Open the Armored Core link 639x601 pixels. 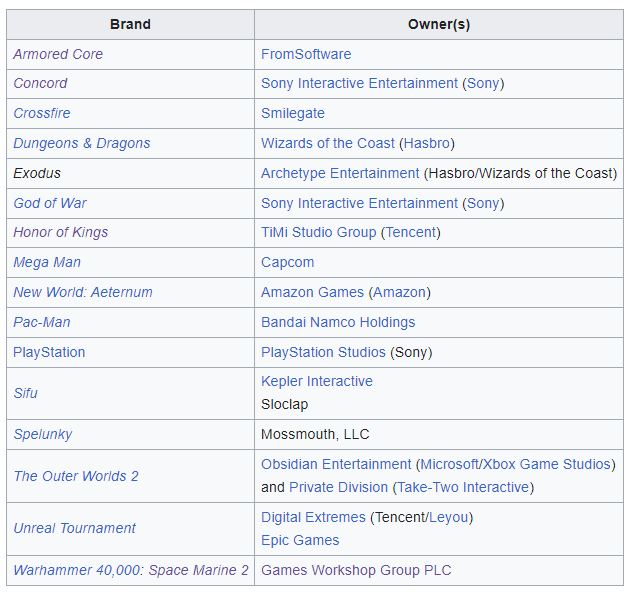(x=58, y=54)
